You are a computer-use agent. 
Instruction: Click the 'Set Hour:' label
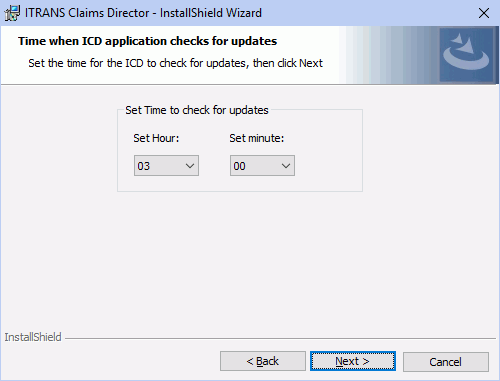[156, 138]
